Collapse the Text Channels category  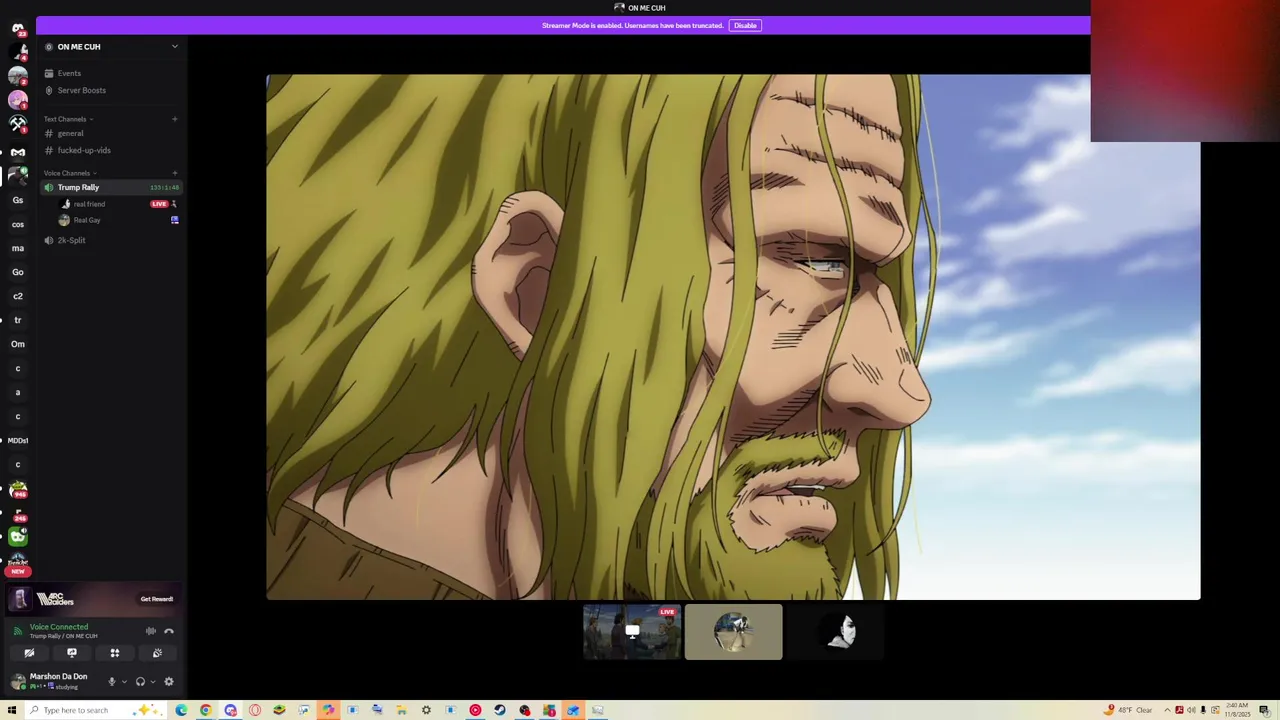coord(68,119)
